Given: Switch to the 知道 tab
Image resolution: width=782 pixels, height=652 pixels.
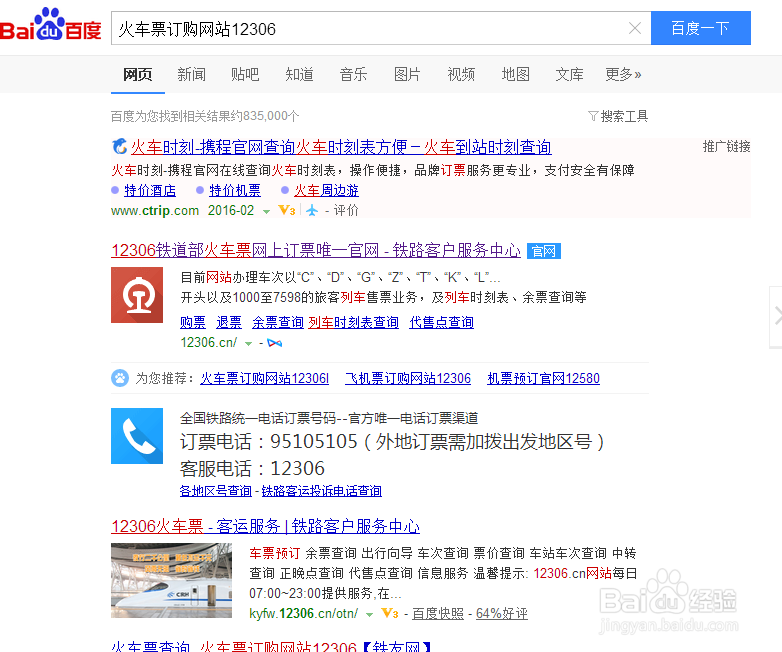Looking at the screenshot, I should click(x=299, y=74).
